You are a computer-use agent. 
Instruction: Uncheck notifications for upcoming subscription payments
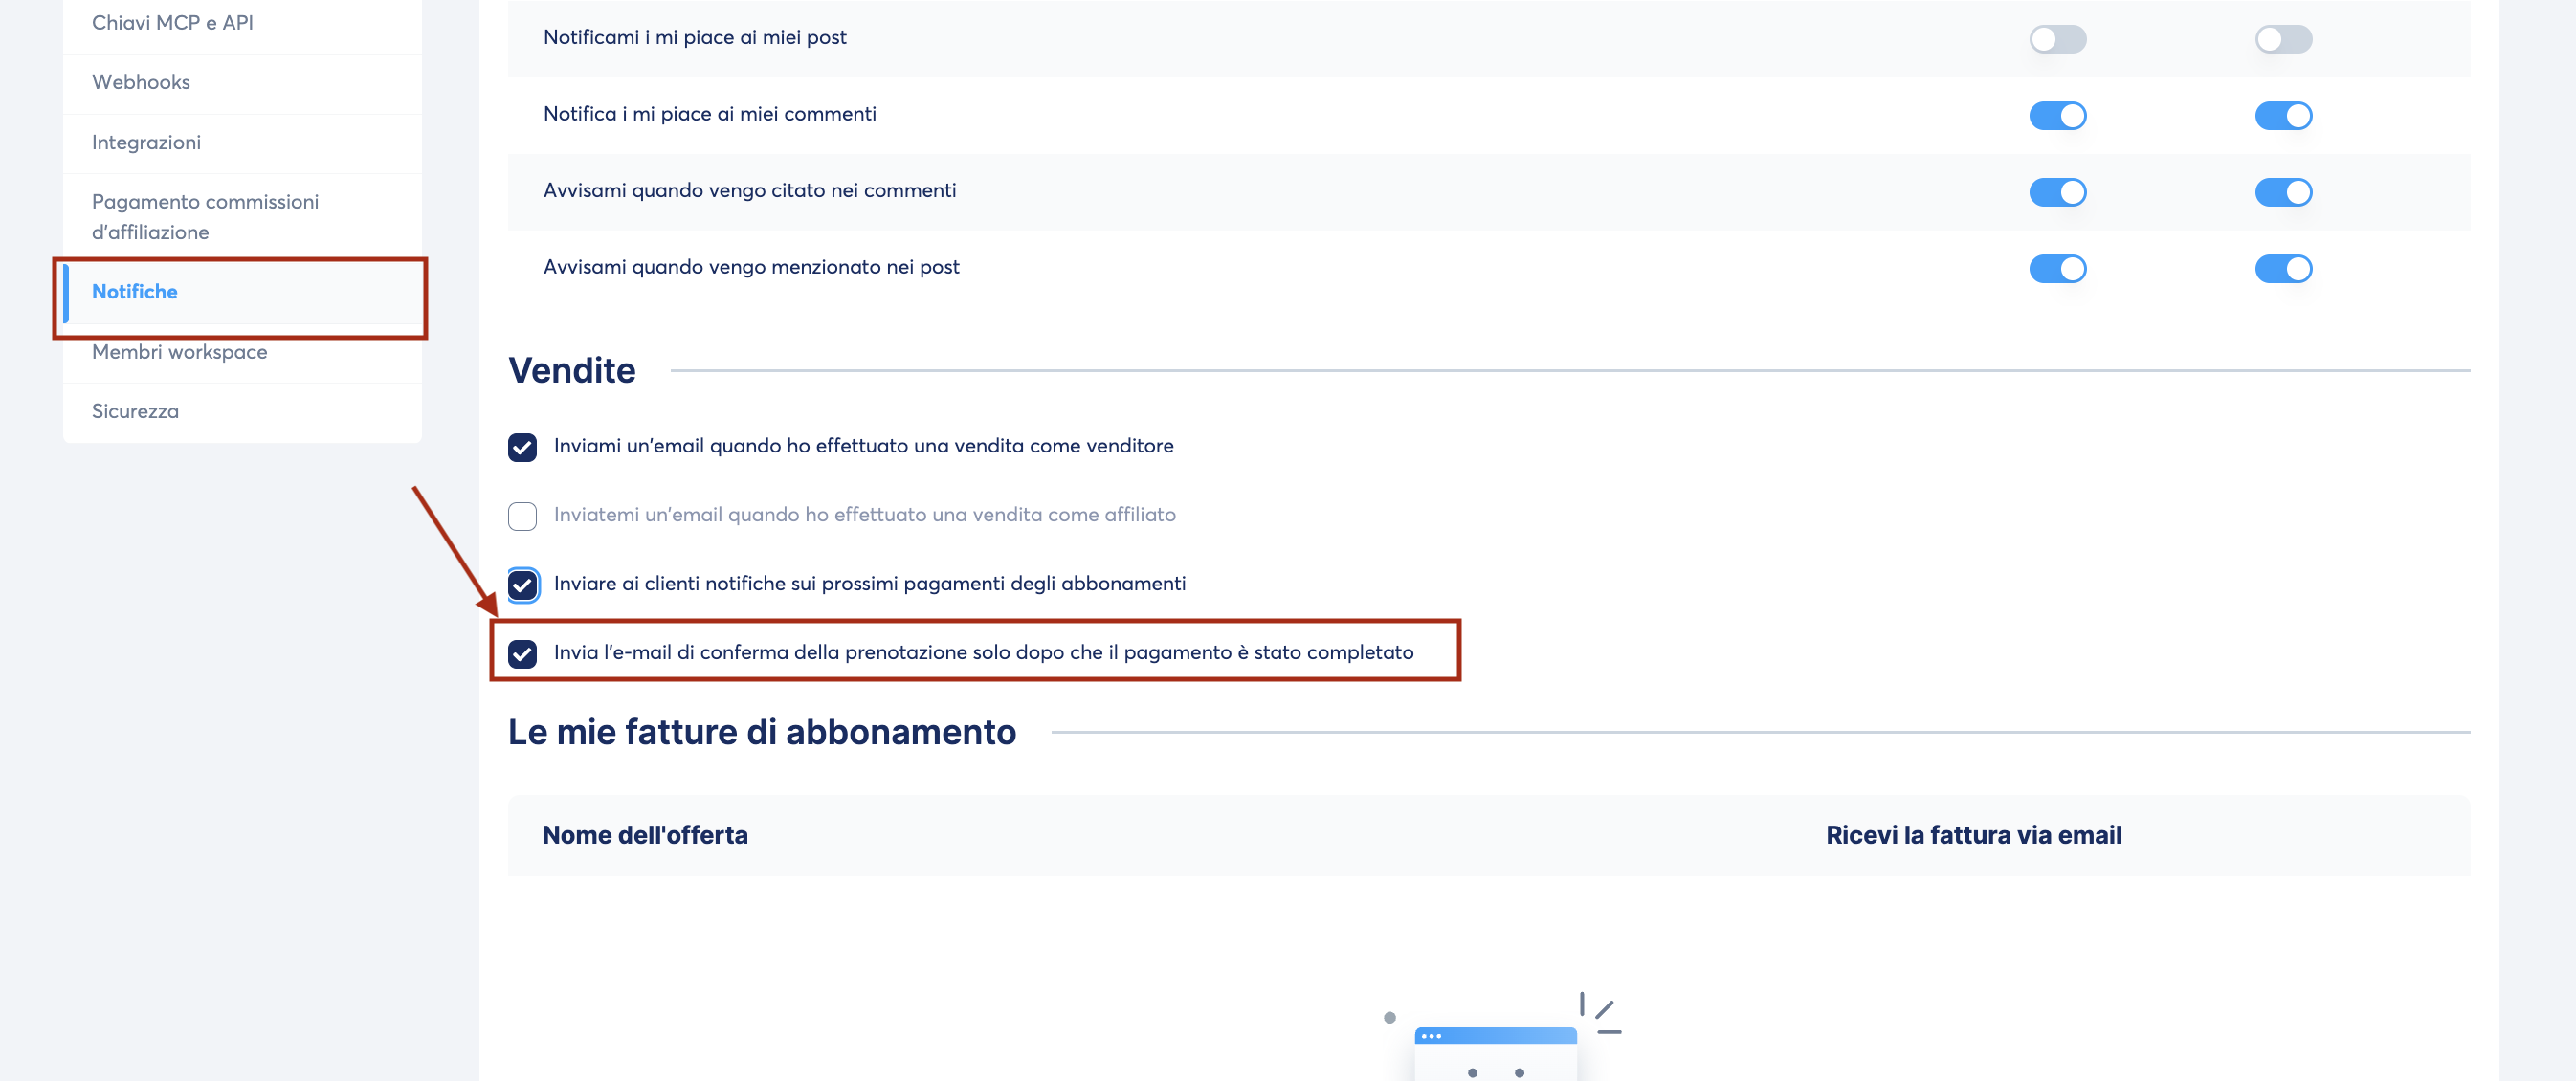pos(522,585)
